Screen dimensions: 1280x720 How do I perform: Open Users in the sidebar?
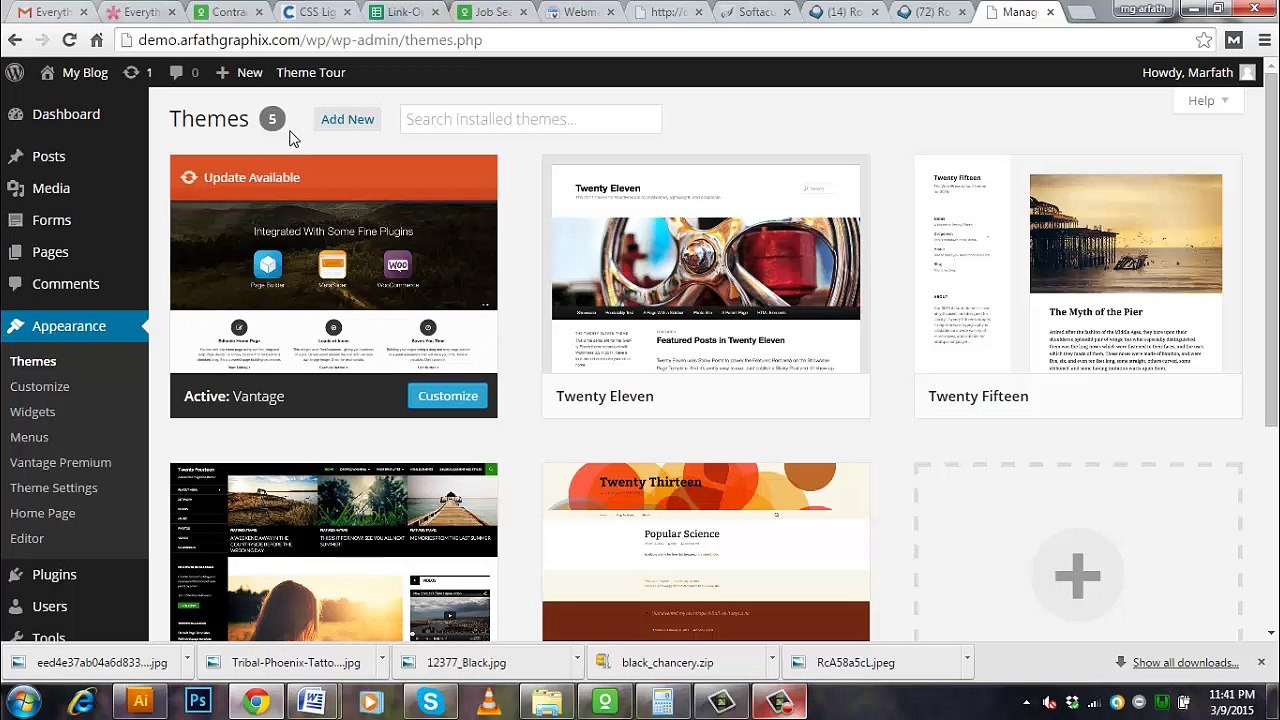coord(74,606)
